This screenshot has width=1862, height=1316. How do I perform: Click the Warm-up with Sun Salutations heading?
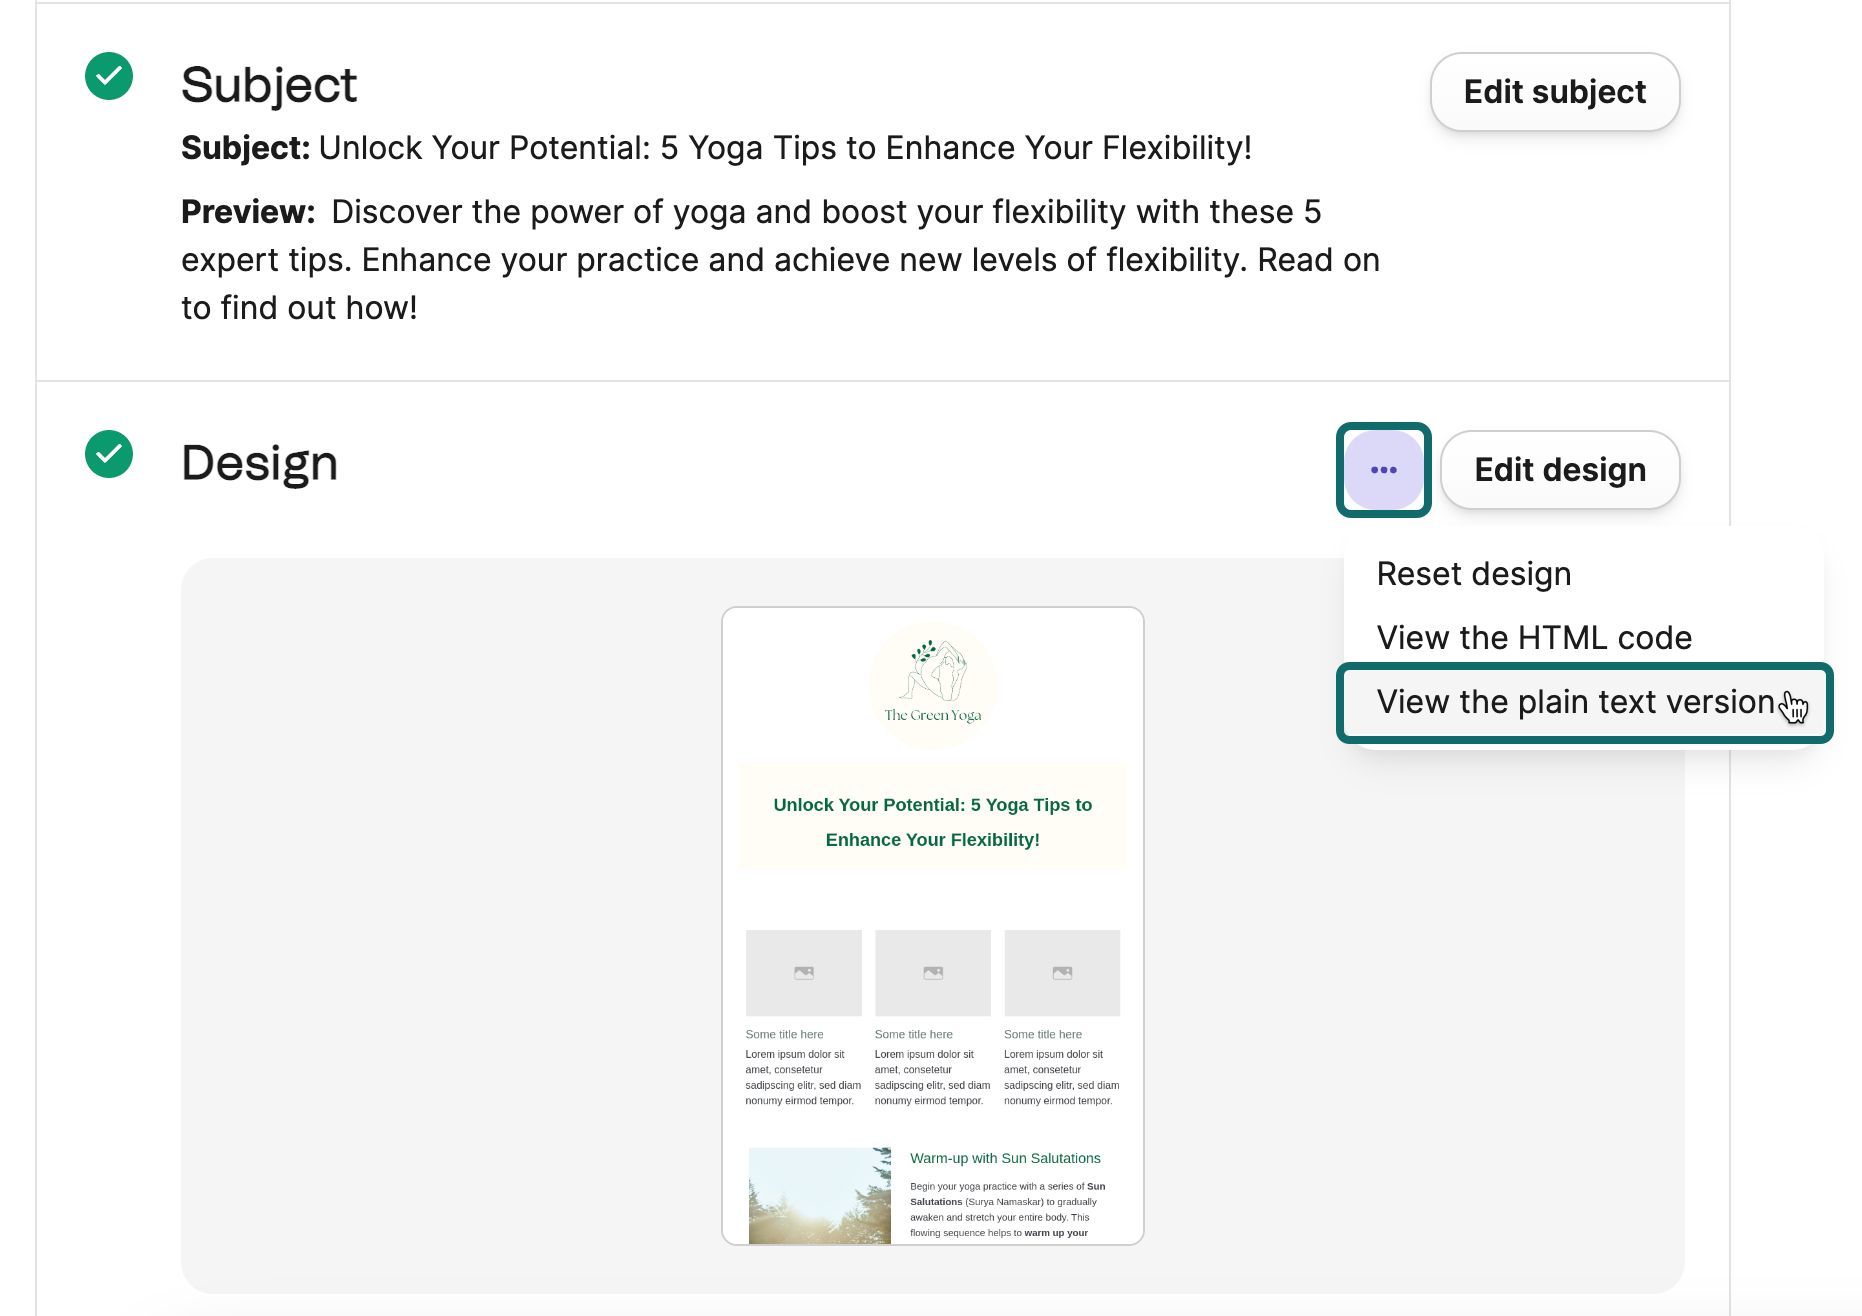tap(1005, 1158)
